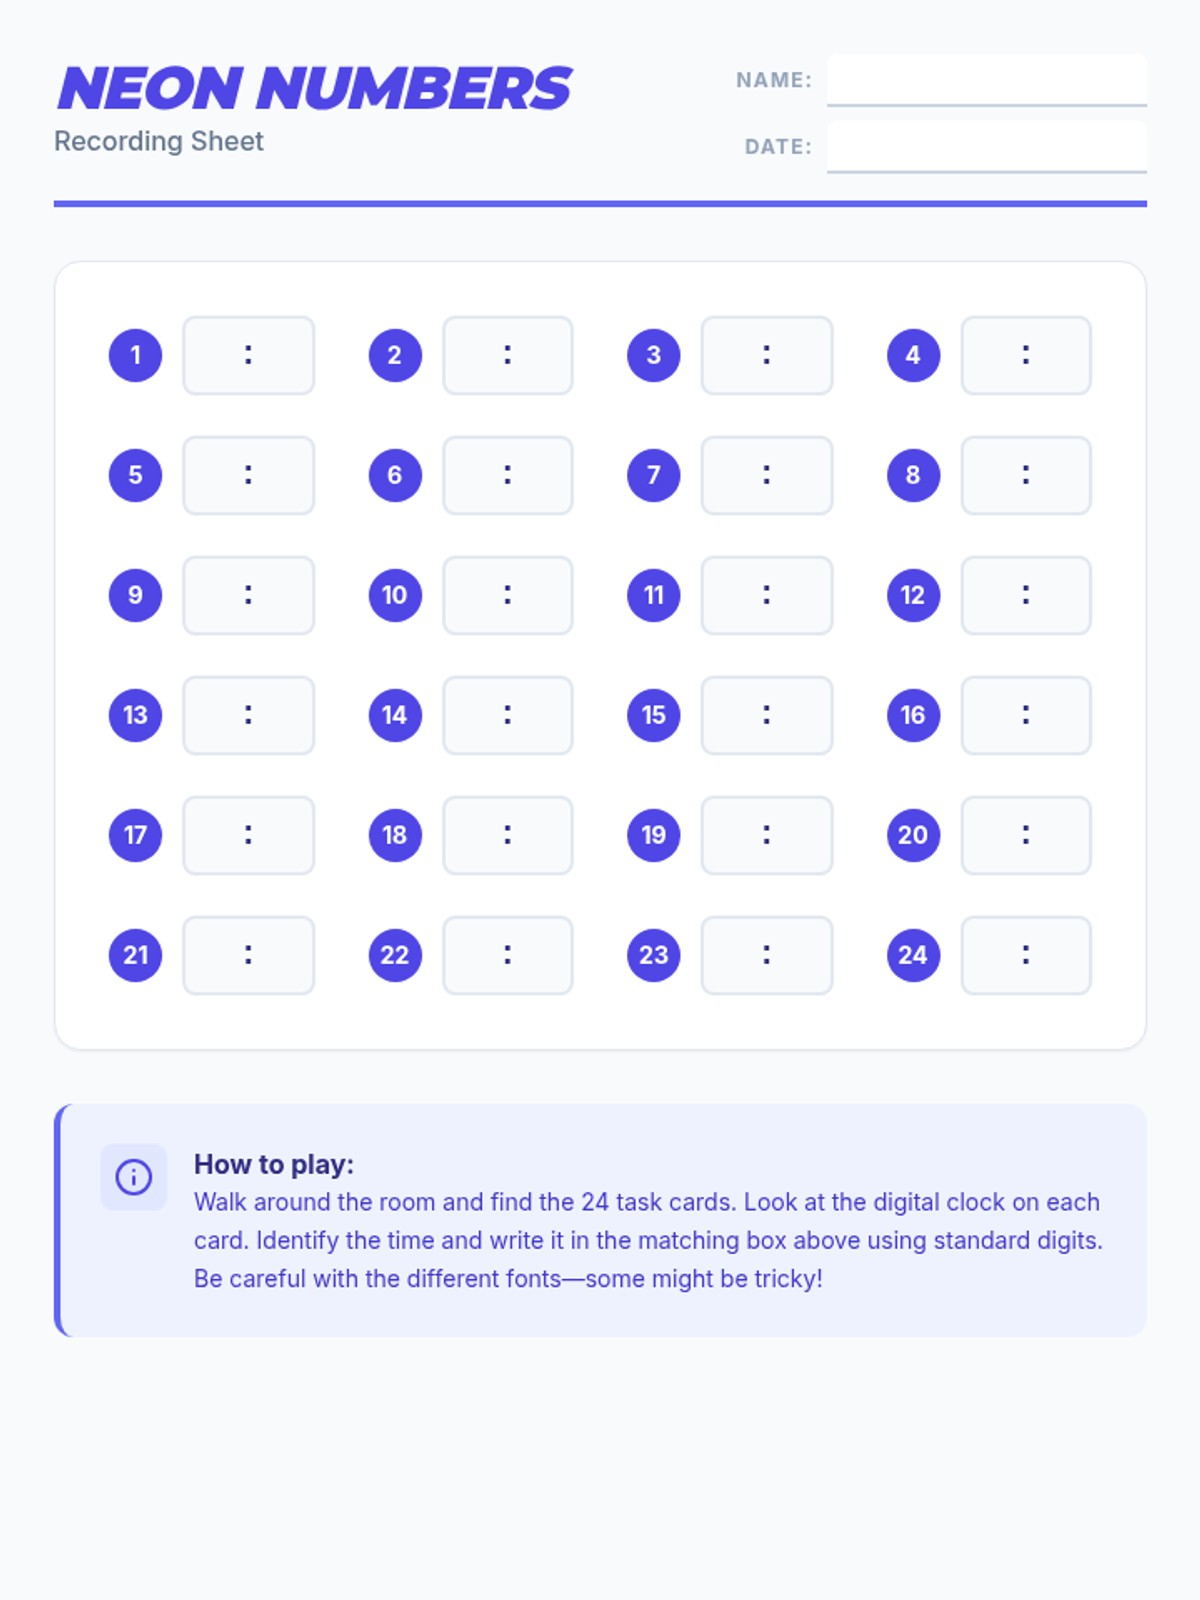
Task: Select the answer box for card 16
Action: tap(1026, 715)
